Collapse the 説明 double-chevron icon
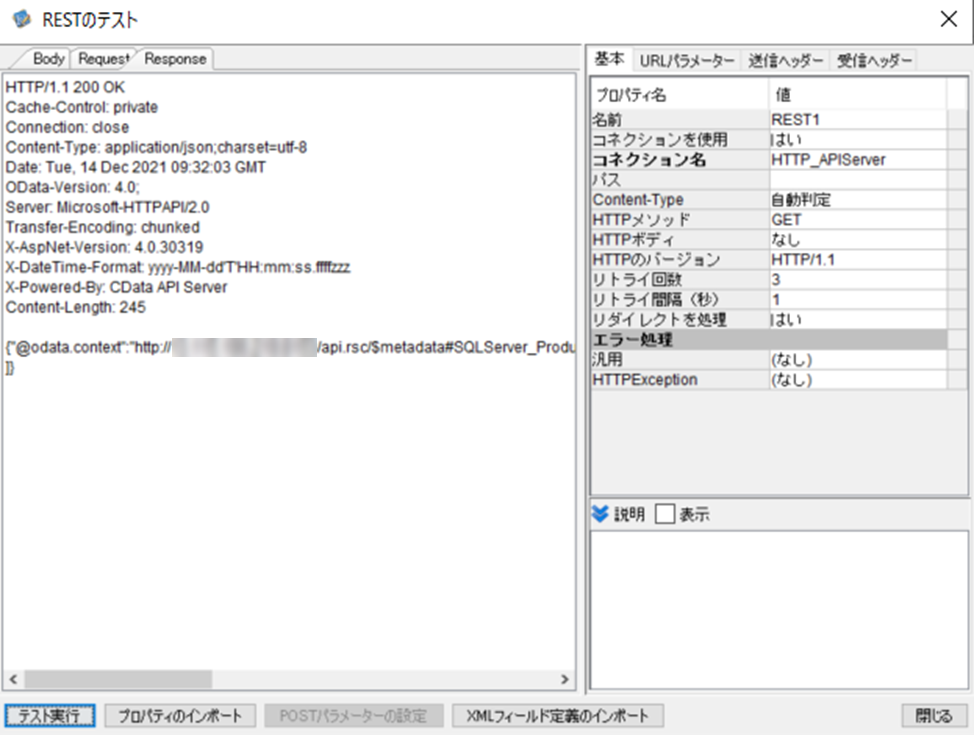The width and height of the screenshot is (974, 735). 600,514
